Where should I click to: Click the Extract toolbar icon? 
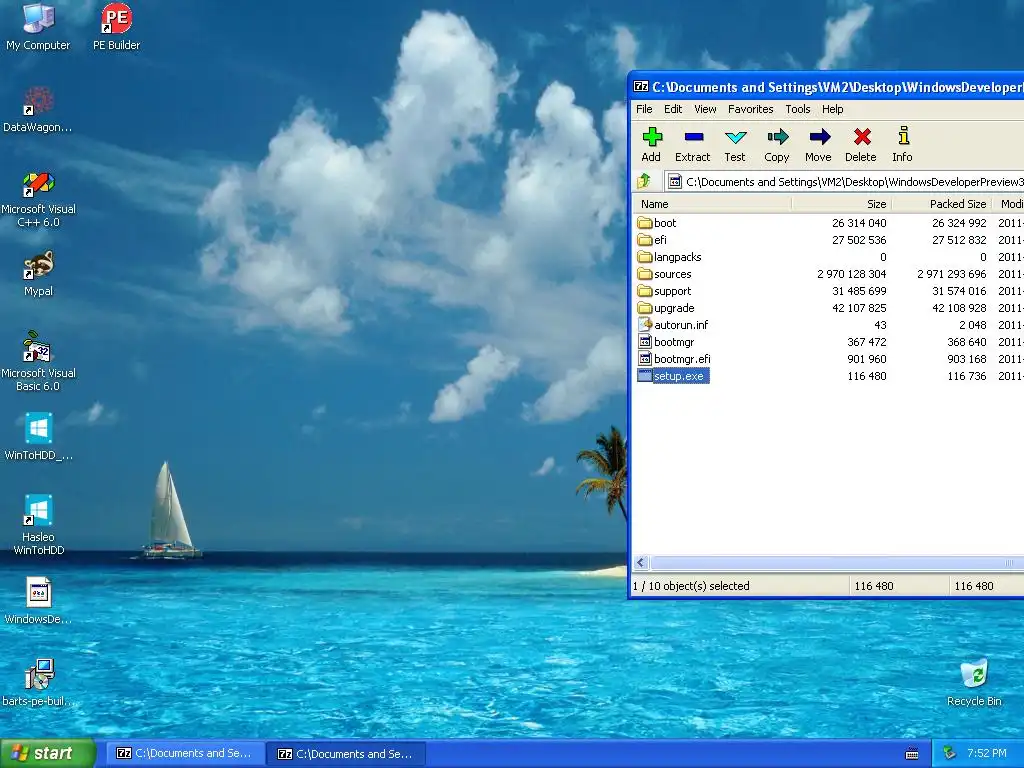tap(692, 145)
